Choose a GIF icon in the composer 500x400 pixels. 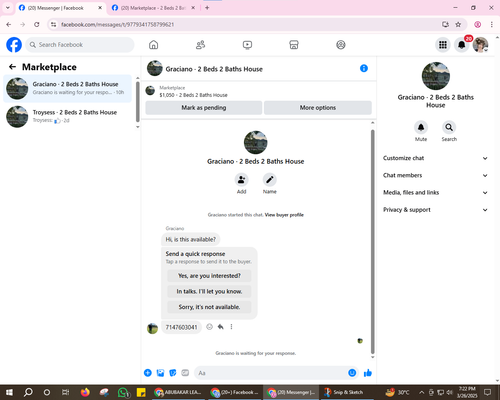(x=185, y=373)
